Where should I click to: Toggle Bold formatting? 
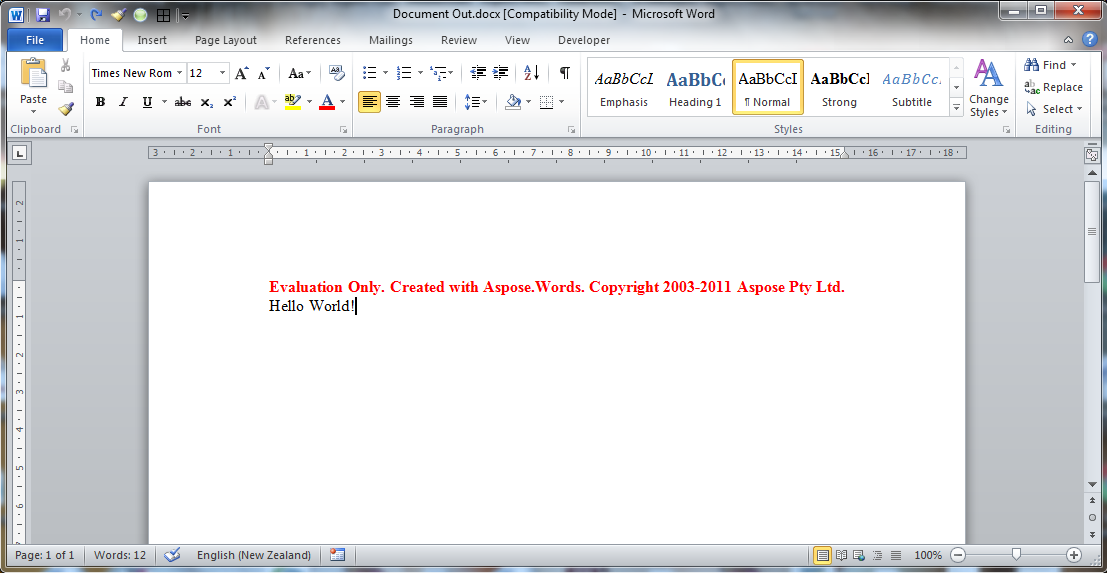pos(100,102)
